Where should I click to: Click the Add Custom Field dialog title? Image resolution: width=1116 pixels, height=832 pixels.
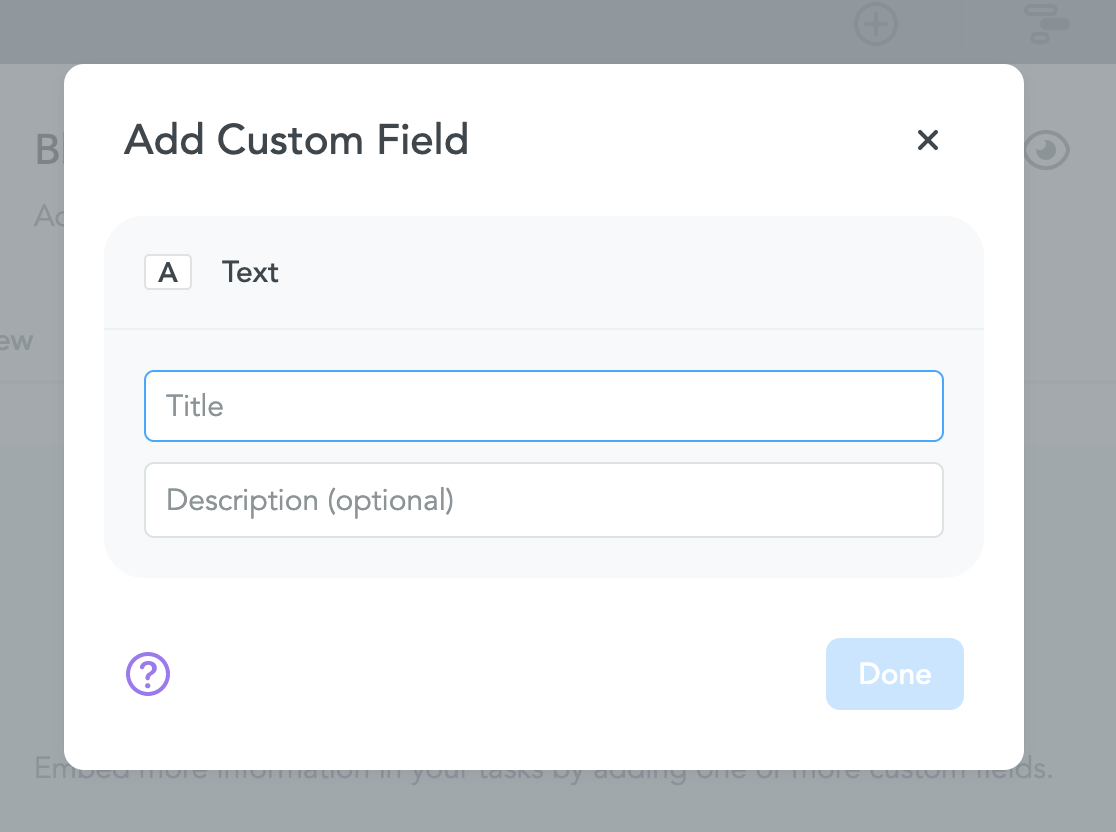[x=296, y=140]
